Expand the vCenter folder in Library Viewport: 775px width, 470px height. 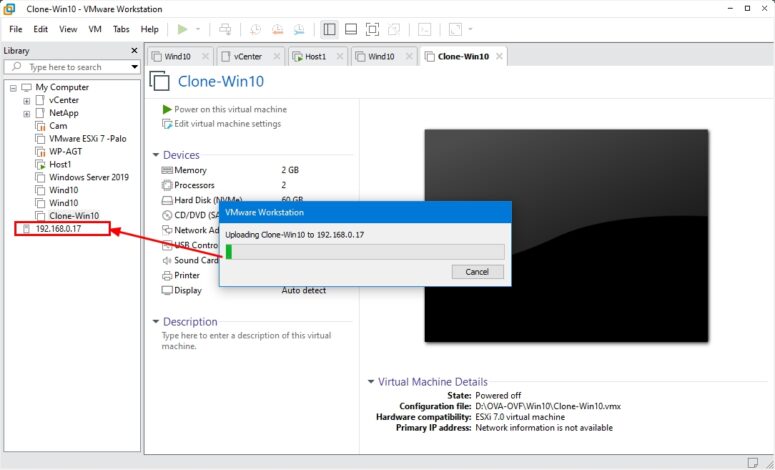point(27,101)
